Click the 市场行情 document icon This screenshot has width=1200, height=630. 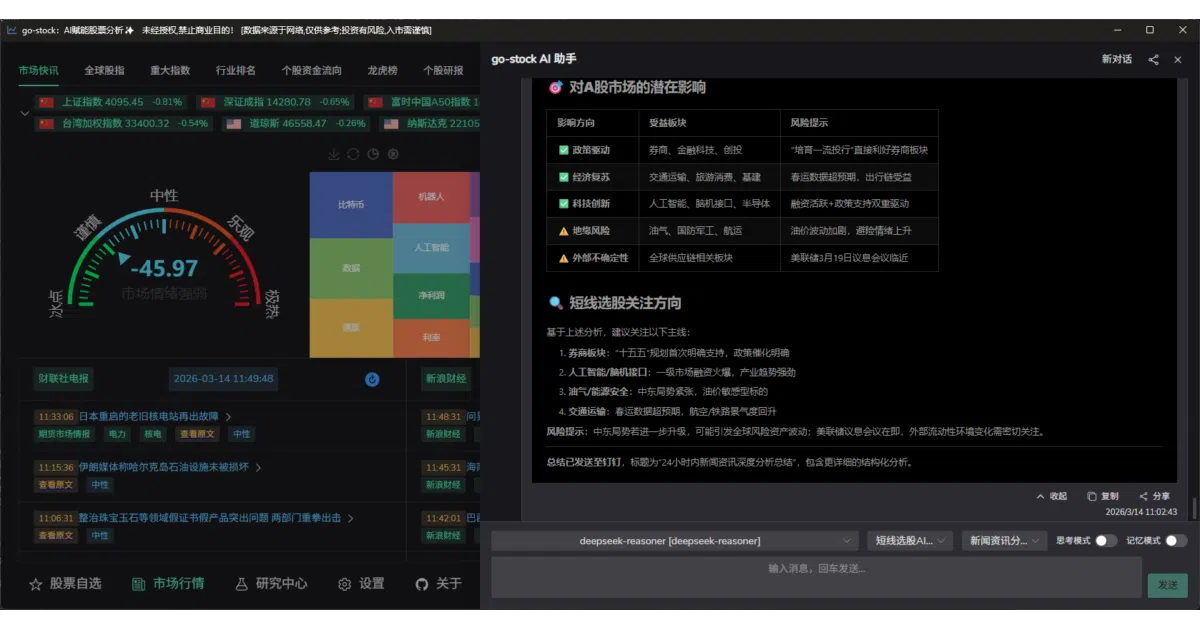(139, 584)
